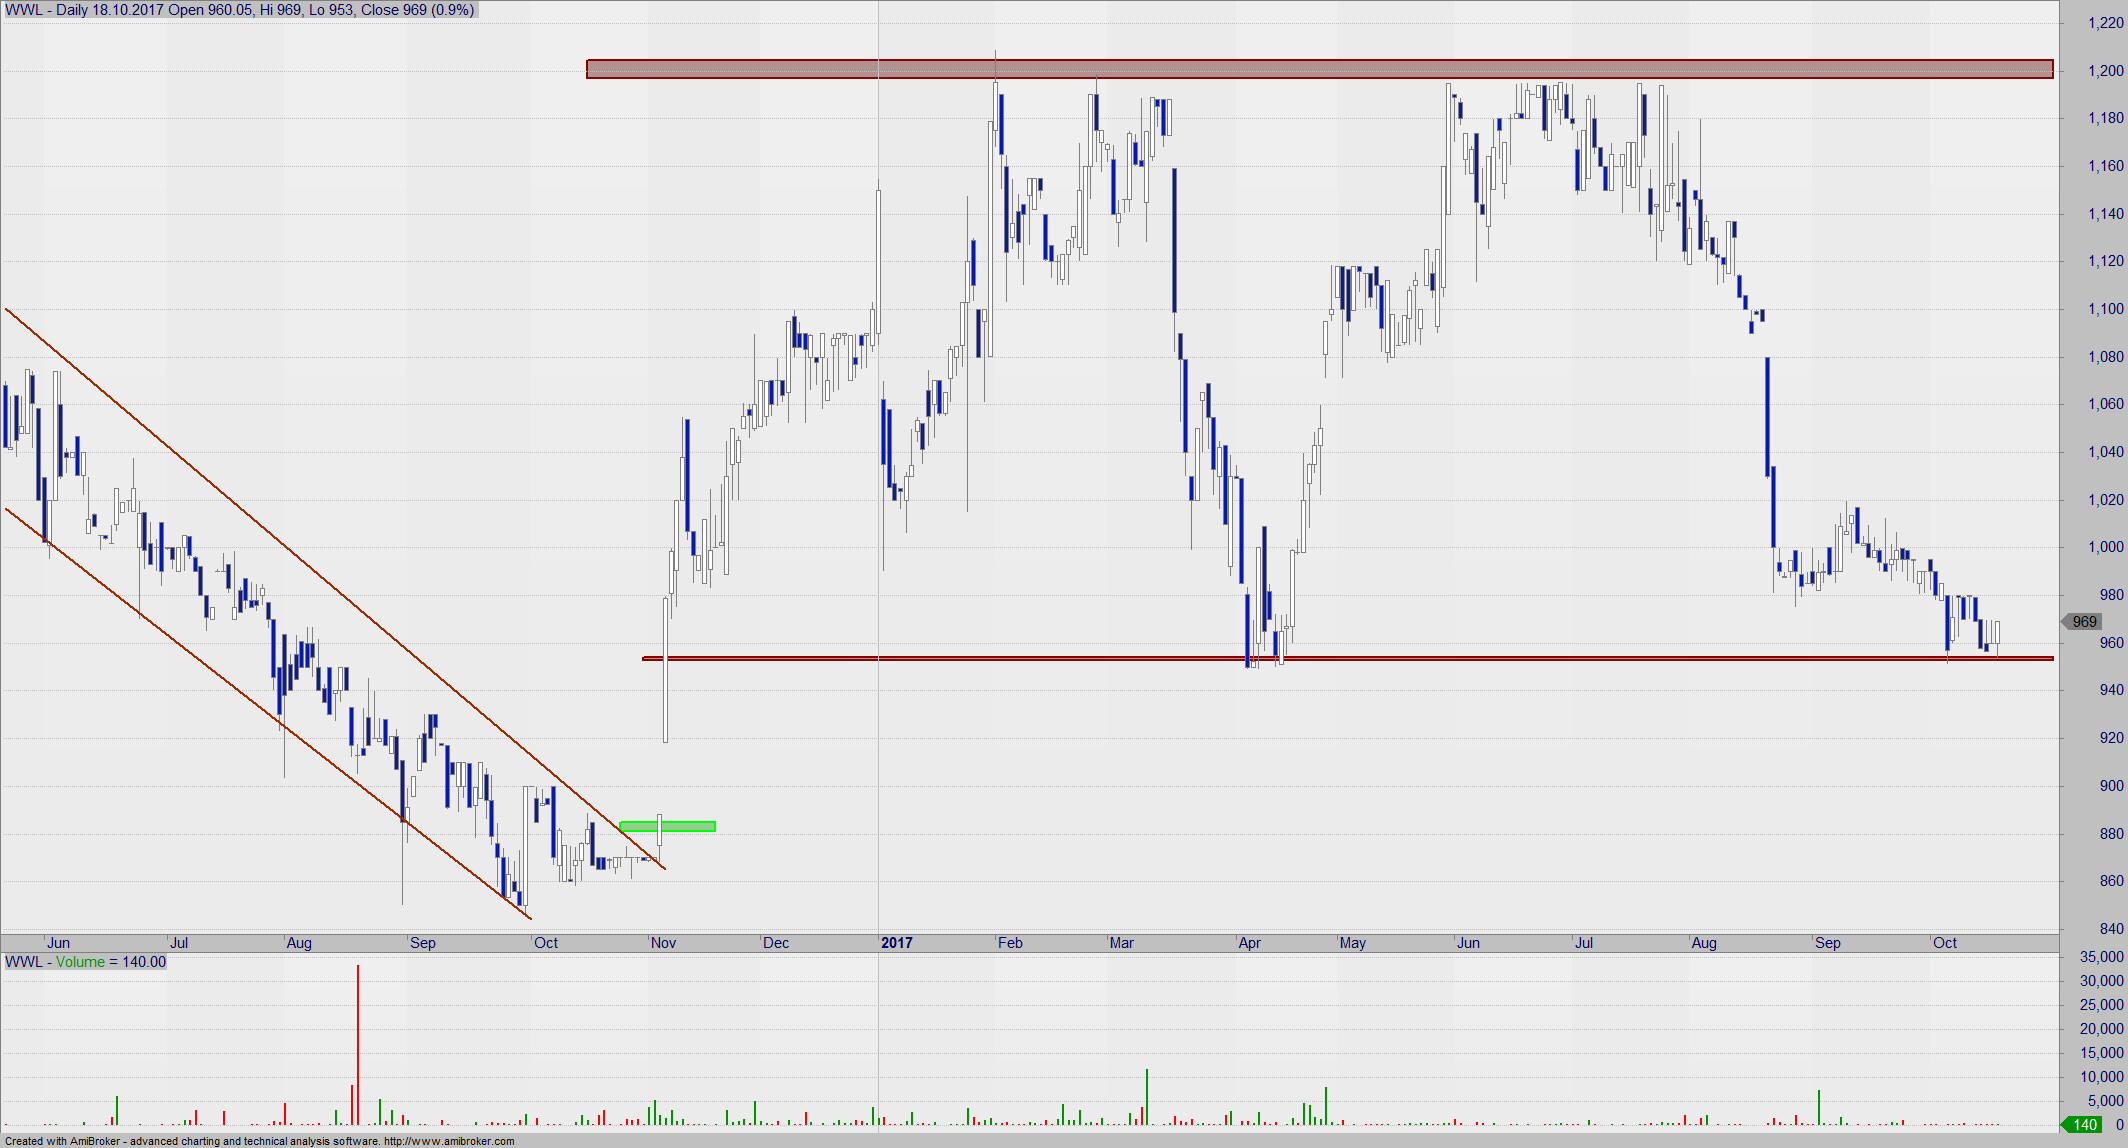2128x1148 pixels.
Task: Click the WWL Volume pane label
Action: [86, 962]
